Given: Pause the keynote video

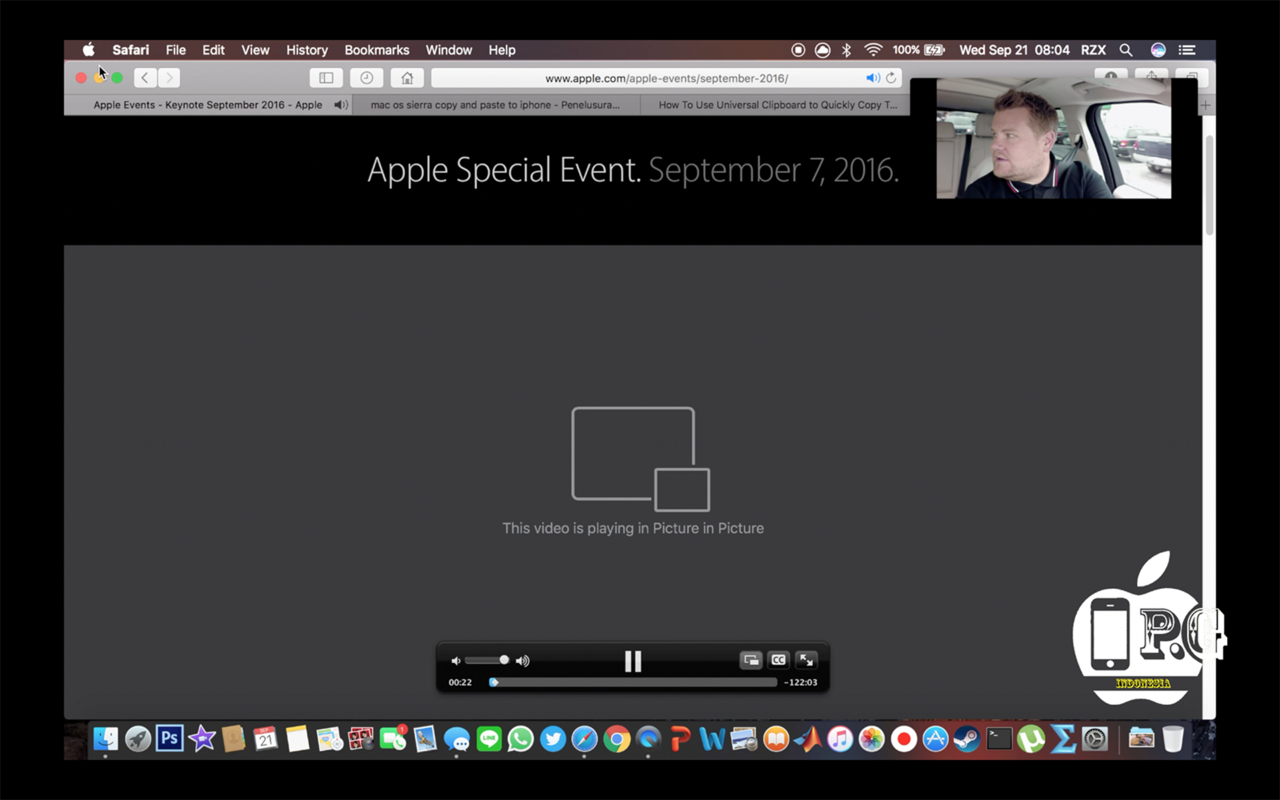Looking at the screenshot, I should click(632, 661).
